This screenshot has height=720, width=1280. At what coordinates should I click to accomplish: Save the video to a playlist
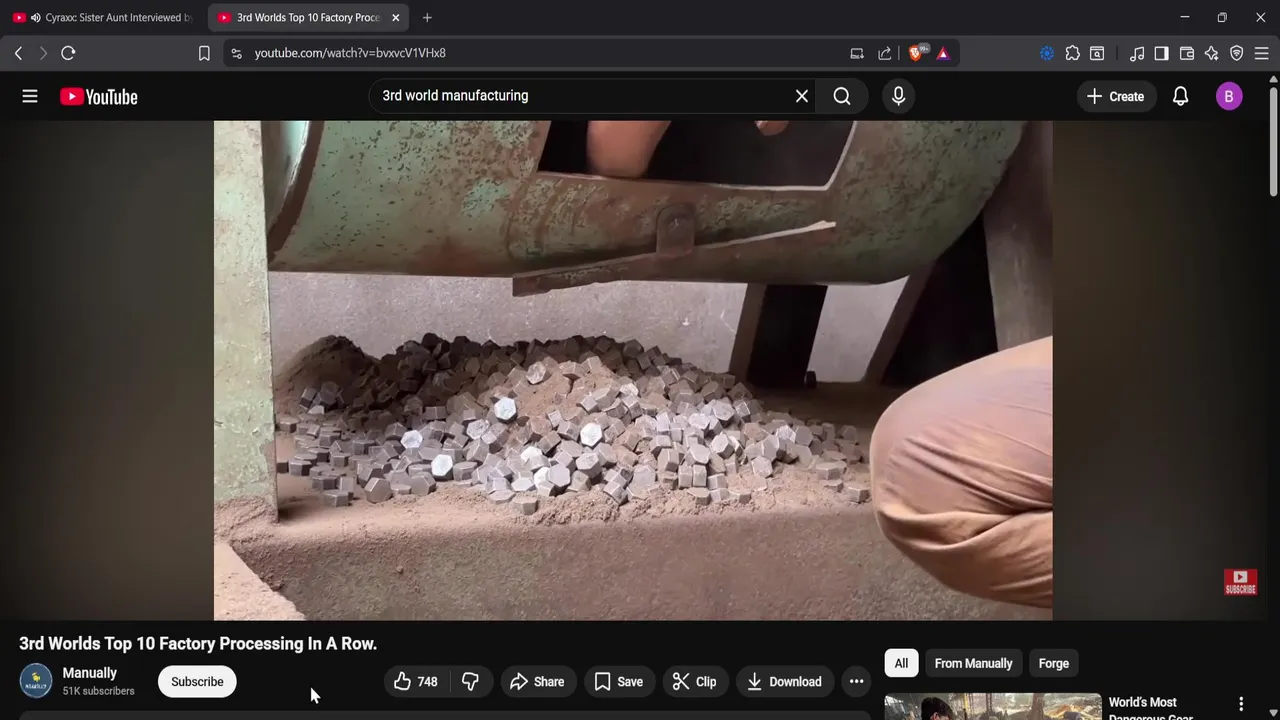pyautogui.click(x=619, y=682)
